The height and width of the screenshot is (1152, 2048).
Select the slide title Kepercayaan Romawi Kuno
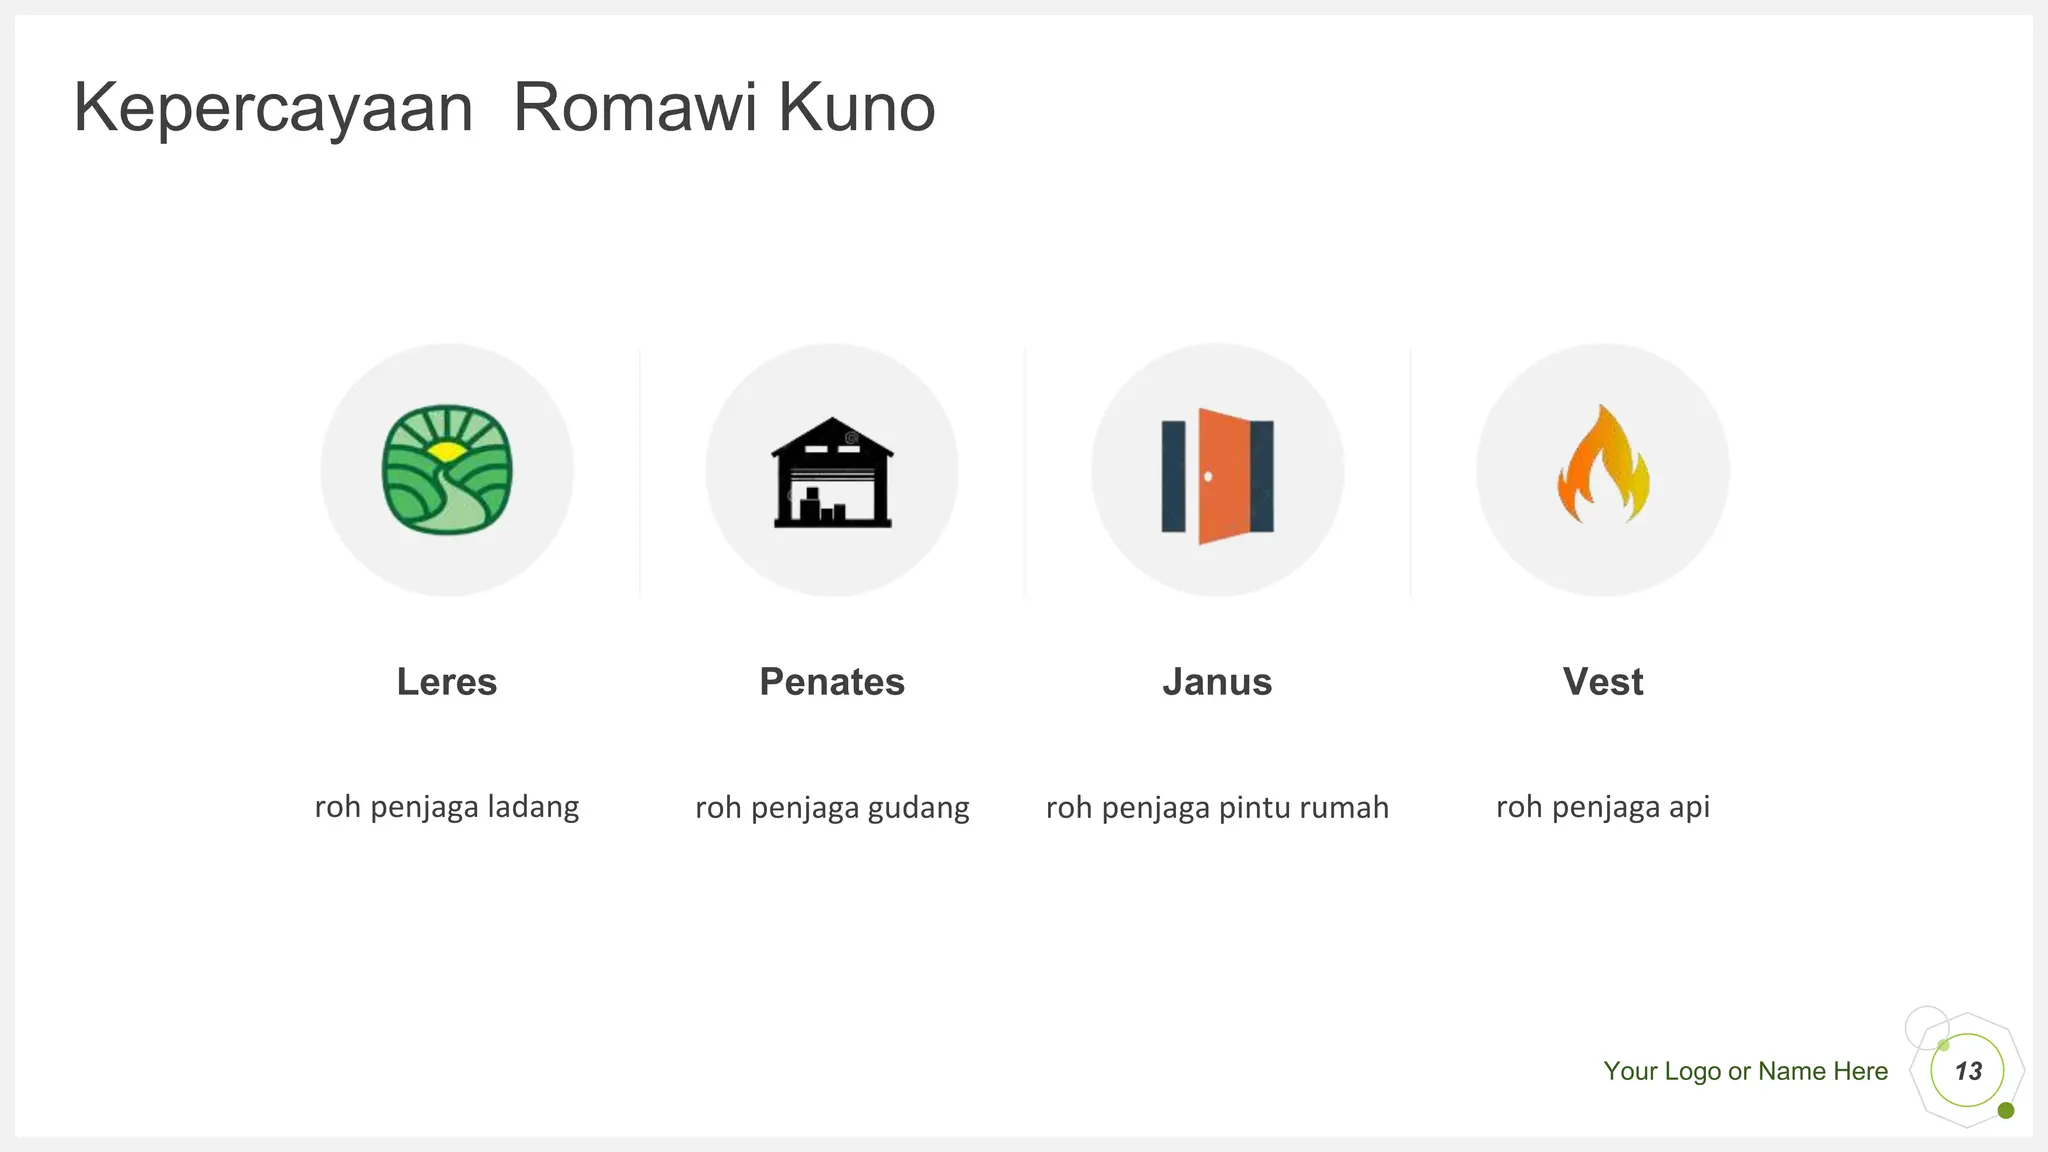pos(504,107)
